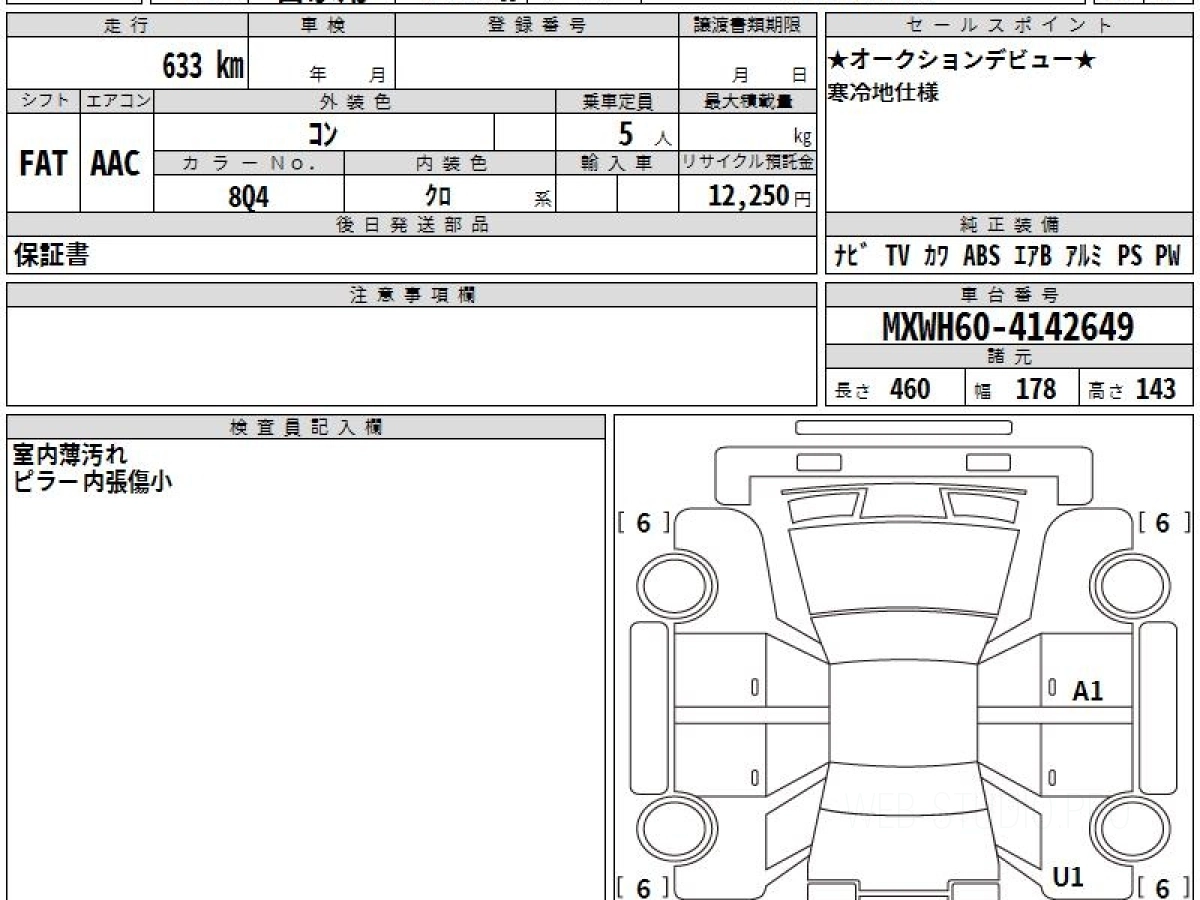The image size is (1200, 900).
Task: Select chassis number MXWH60-4142649
Action: [x=1008, y=327]
